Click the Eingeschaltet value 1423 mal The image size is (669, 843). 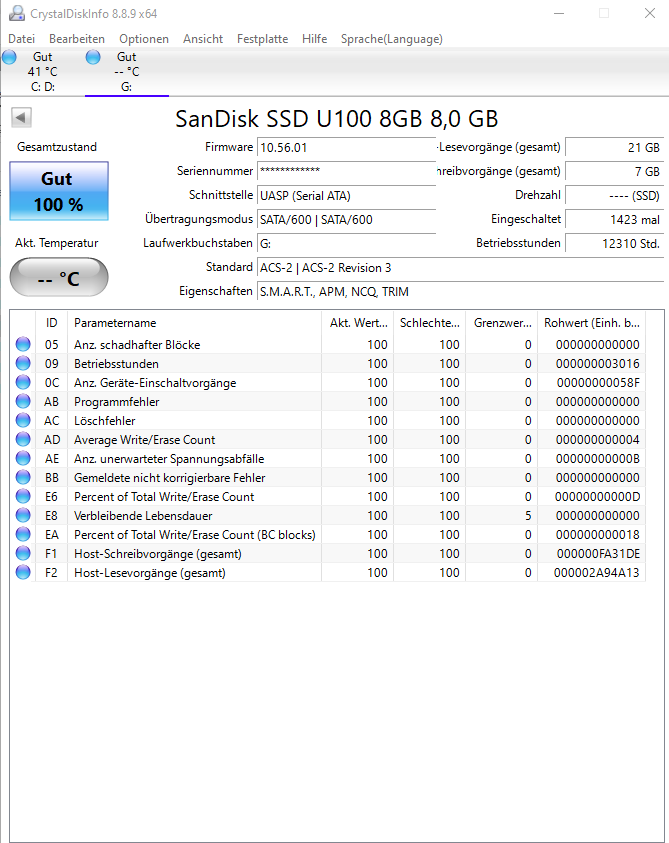615,219
